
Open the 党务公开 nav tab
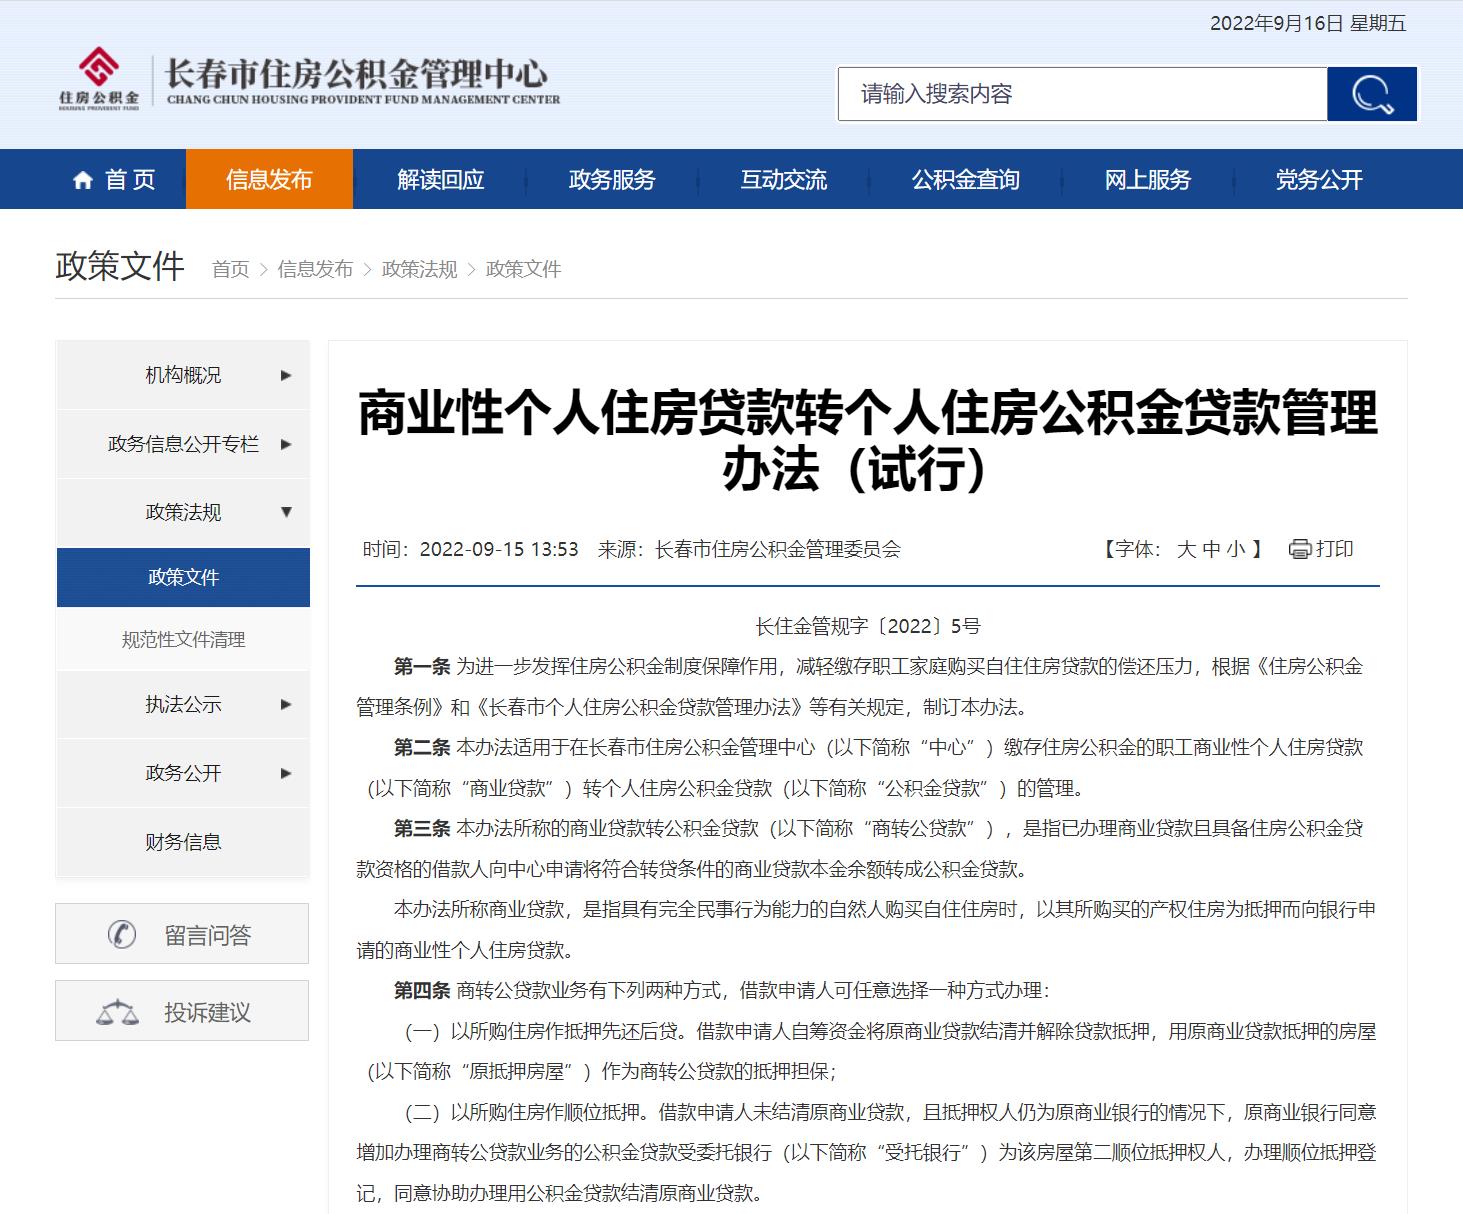pyautogui.click(x=1318, y=179)
